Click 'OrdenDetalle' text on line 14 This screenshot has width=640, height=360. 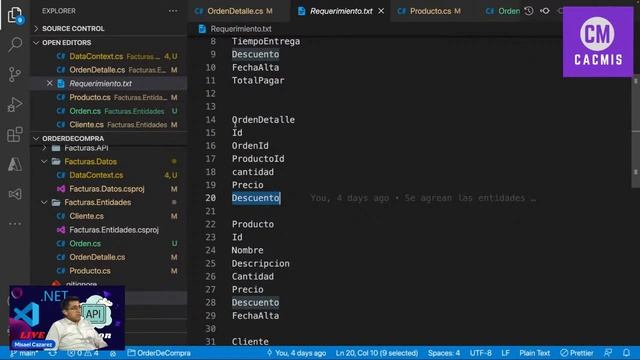(x=263, y=120)
